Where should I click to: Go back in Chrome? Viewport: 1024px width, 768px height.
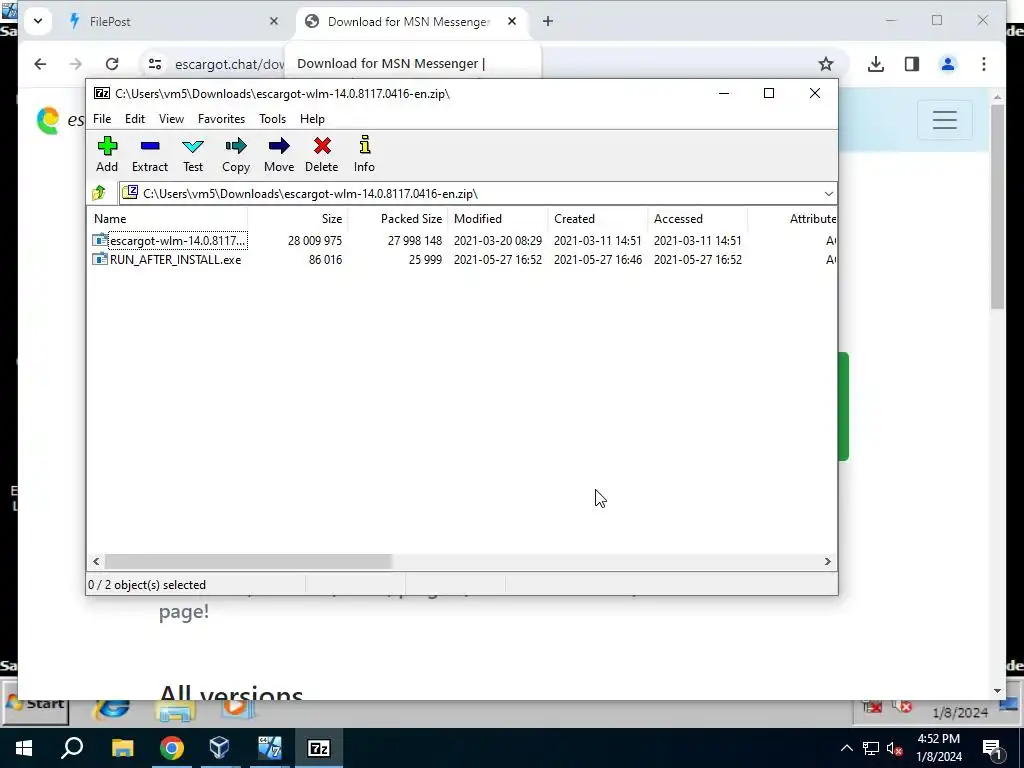pyautogui.click(x=40, y=64)
